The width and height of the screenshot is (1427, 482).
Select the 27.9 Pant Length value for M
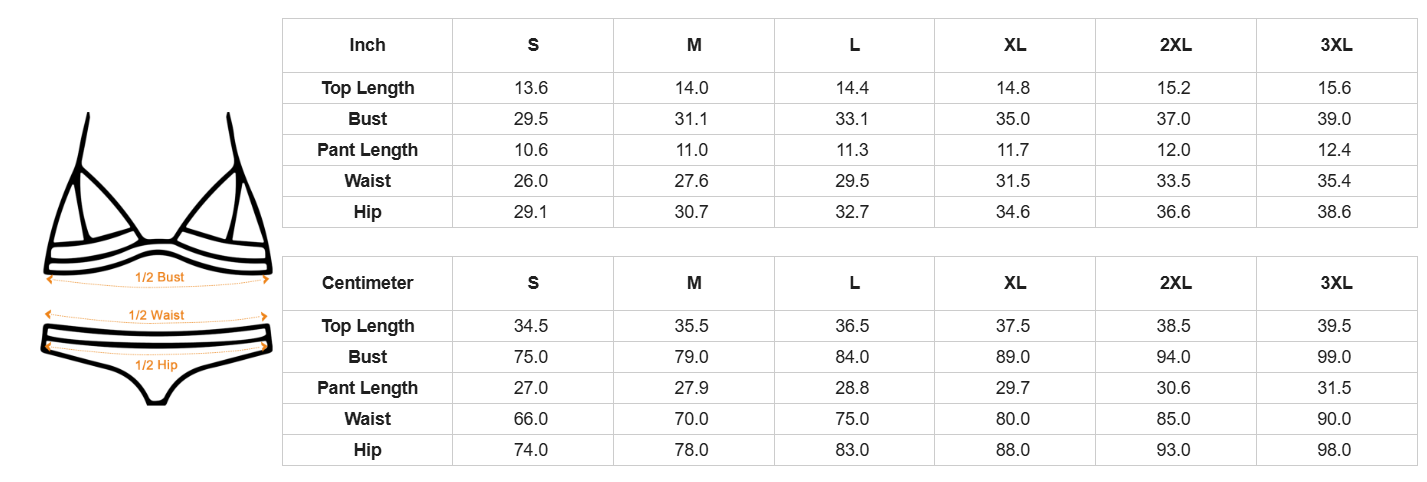(x=692, y=388)
